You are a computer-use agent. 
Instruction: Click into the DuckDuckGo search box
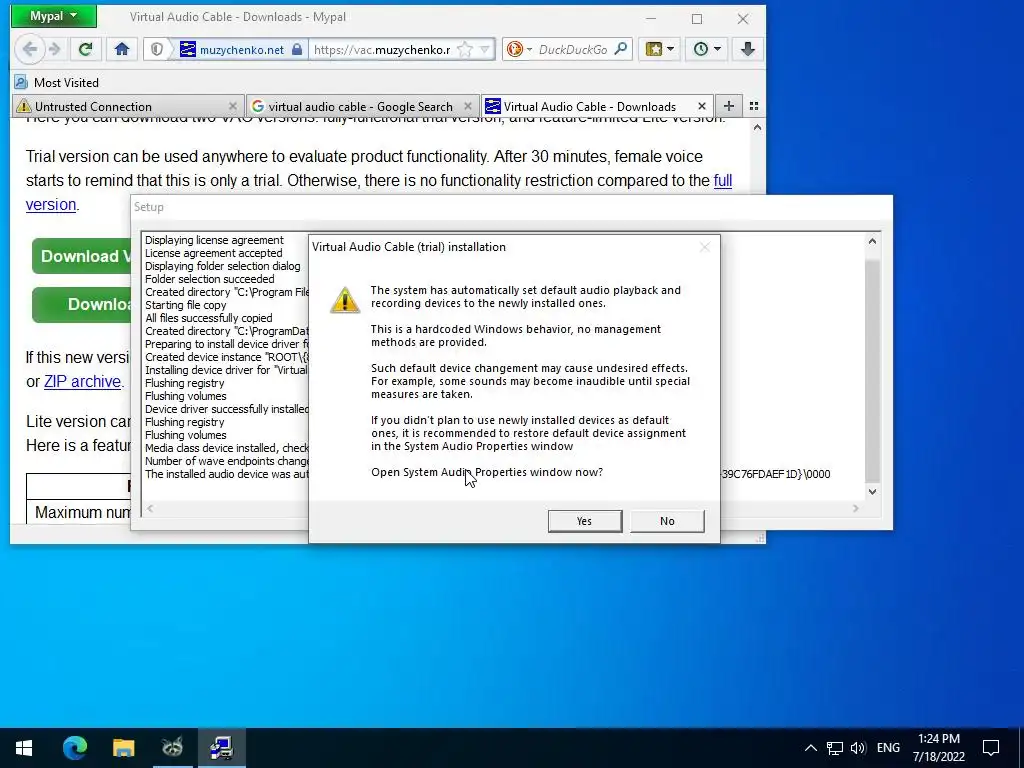pyautogui.click(x=573, y=50)
